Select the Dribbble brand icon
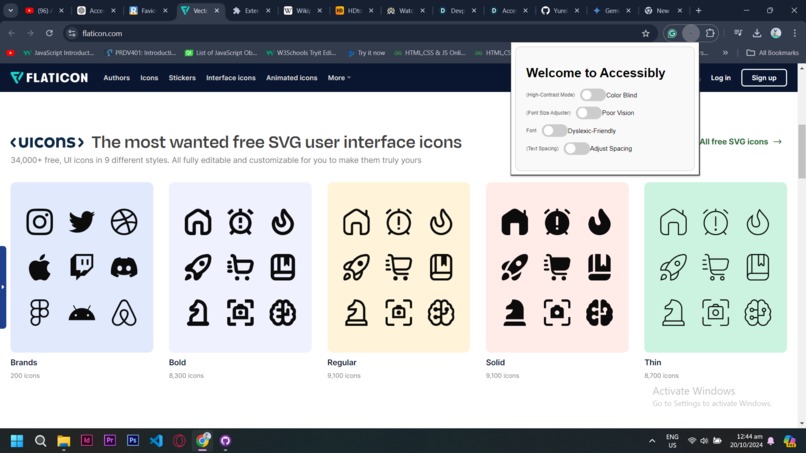The height and width of the screenshot is (453, 806). (124, 222)
